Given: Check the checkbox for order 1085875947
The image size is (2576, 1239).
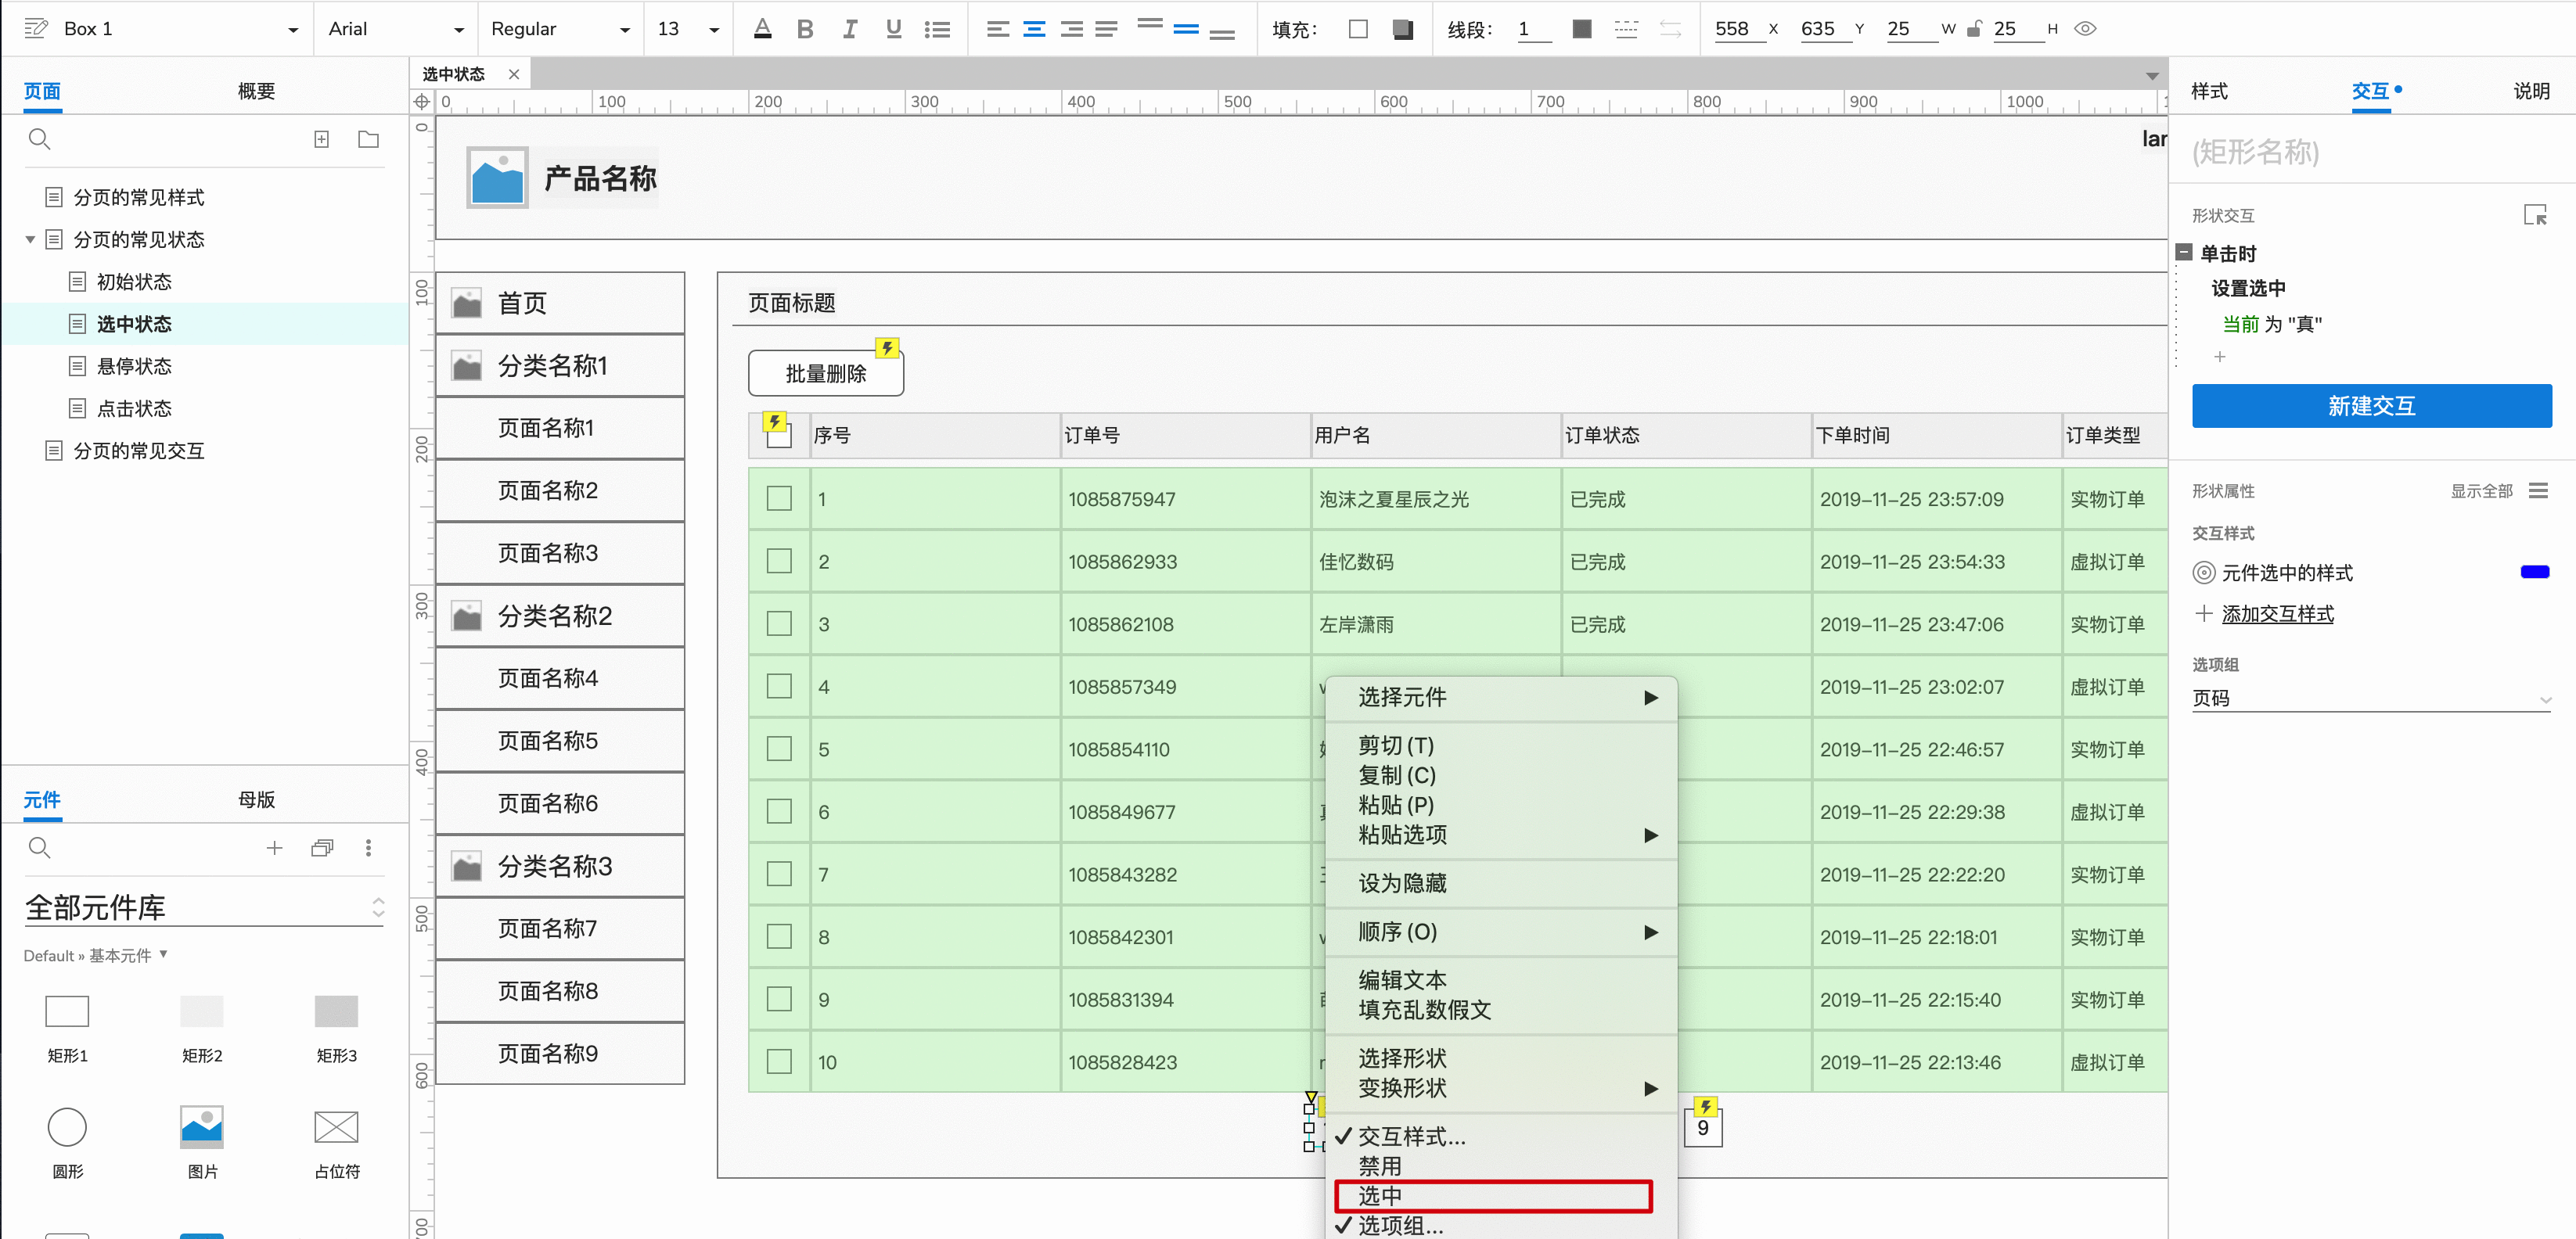Looking at the screenshot, I should (779, 499).
